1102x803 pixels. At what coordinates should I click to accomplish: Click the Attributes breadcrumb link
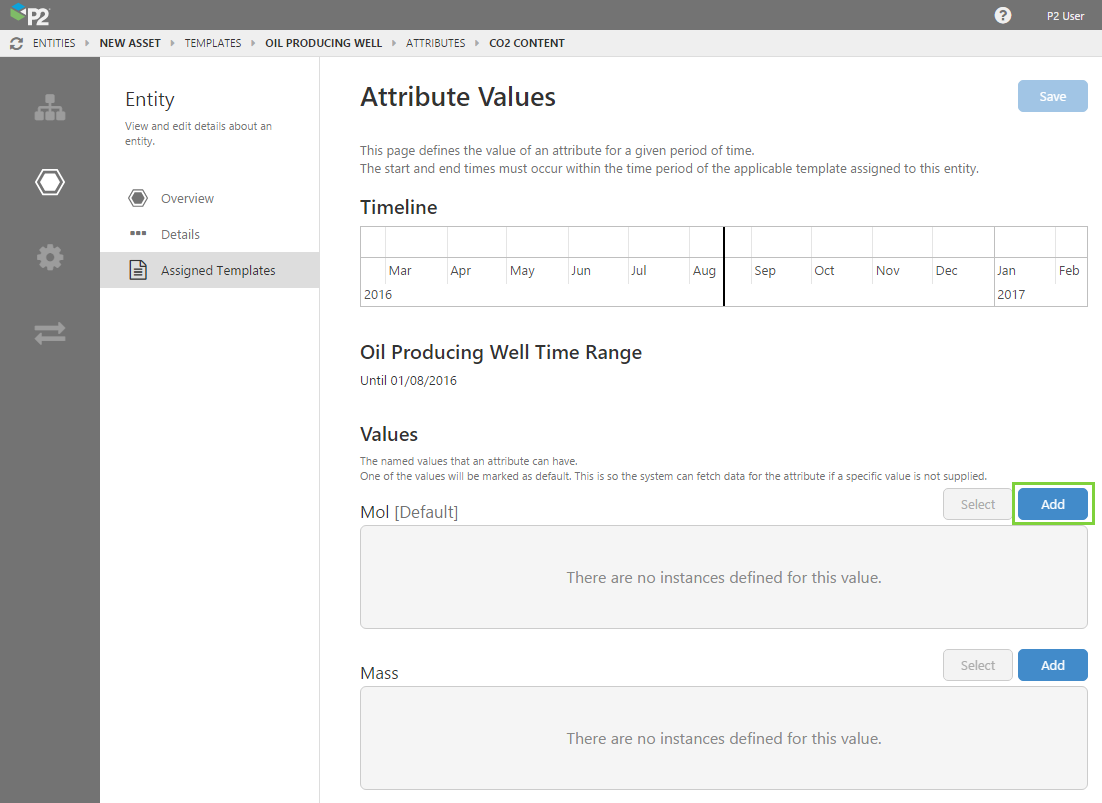pyautogui.click(x=435, y=44)
